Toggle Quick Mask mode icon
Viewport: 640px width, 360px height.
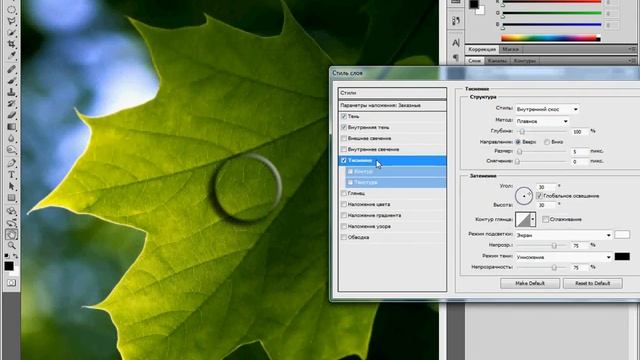(x=11, y=282)
